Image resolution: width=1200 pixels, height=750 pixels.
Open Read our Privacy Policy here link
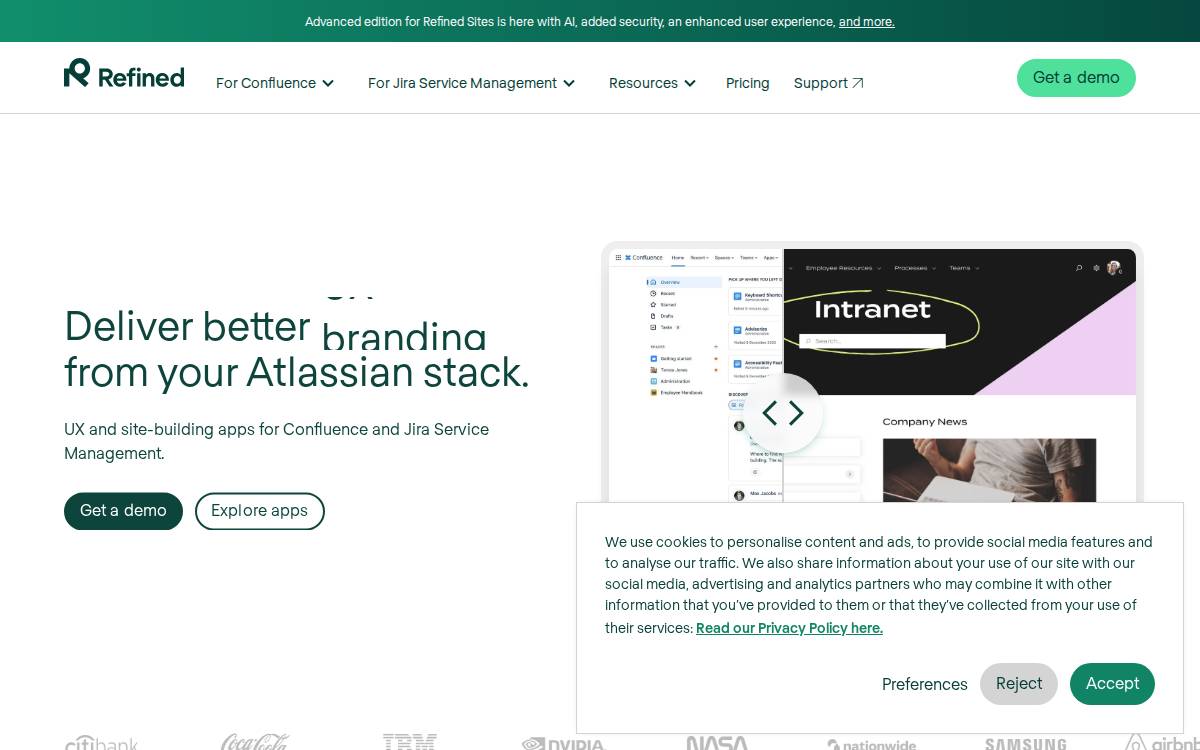point(789,628)
